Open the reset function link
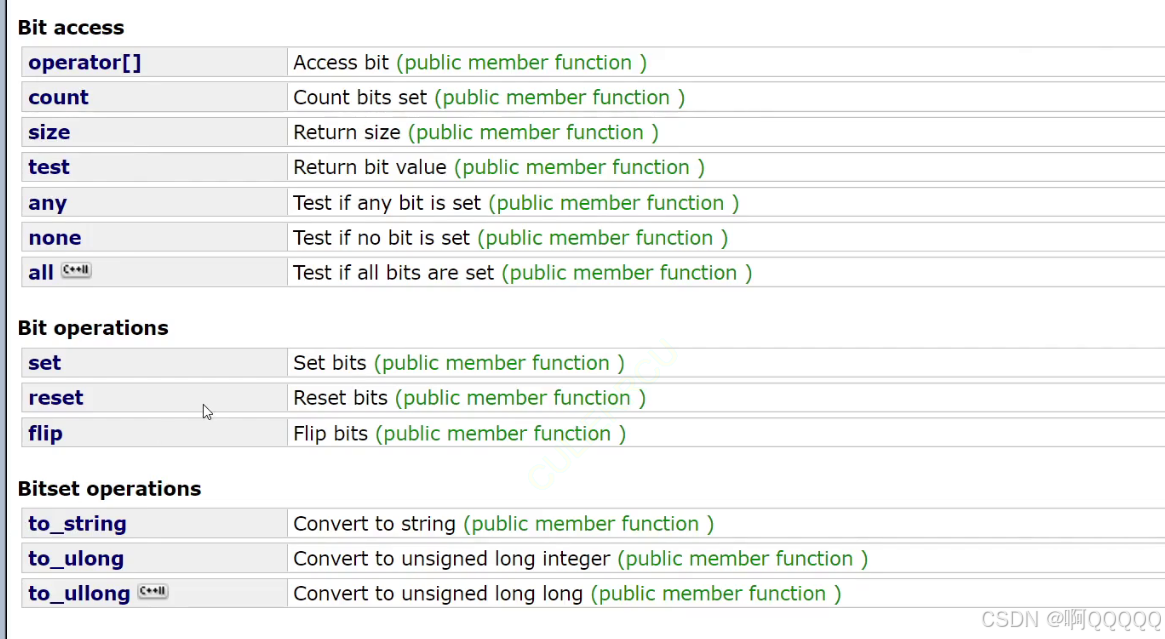The width and height of the screenshot is (1165, 639). [x=56, y=398]
